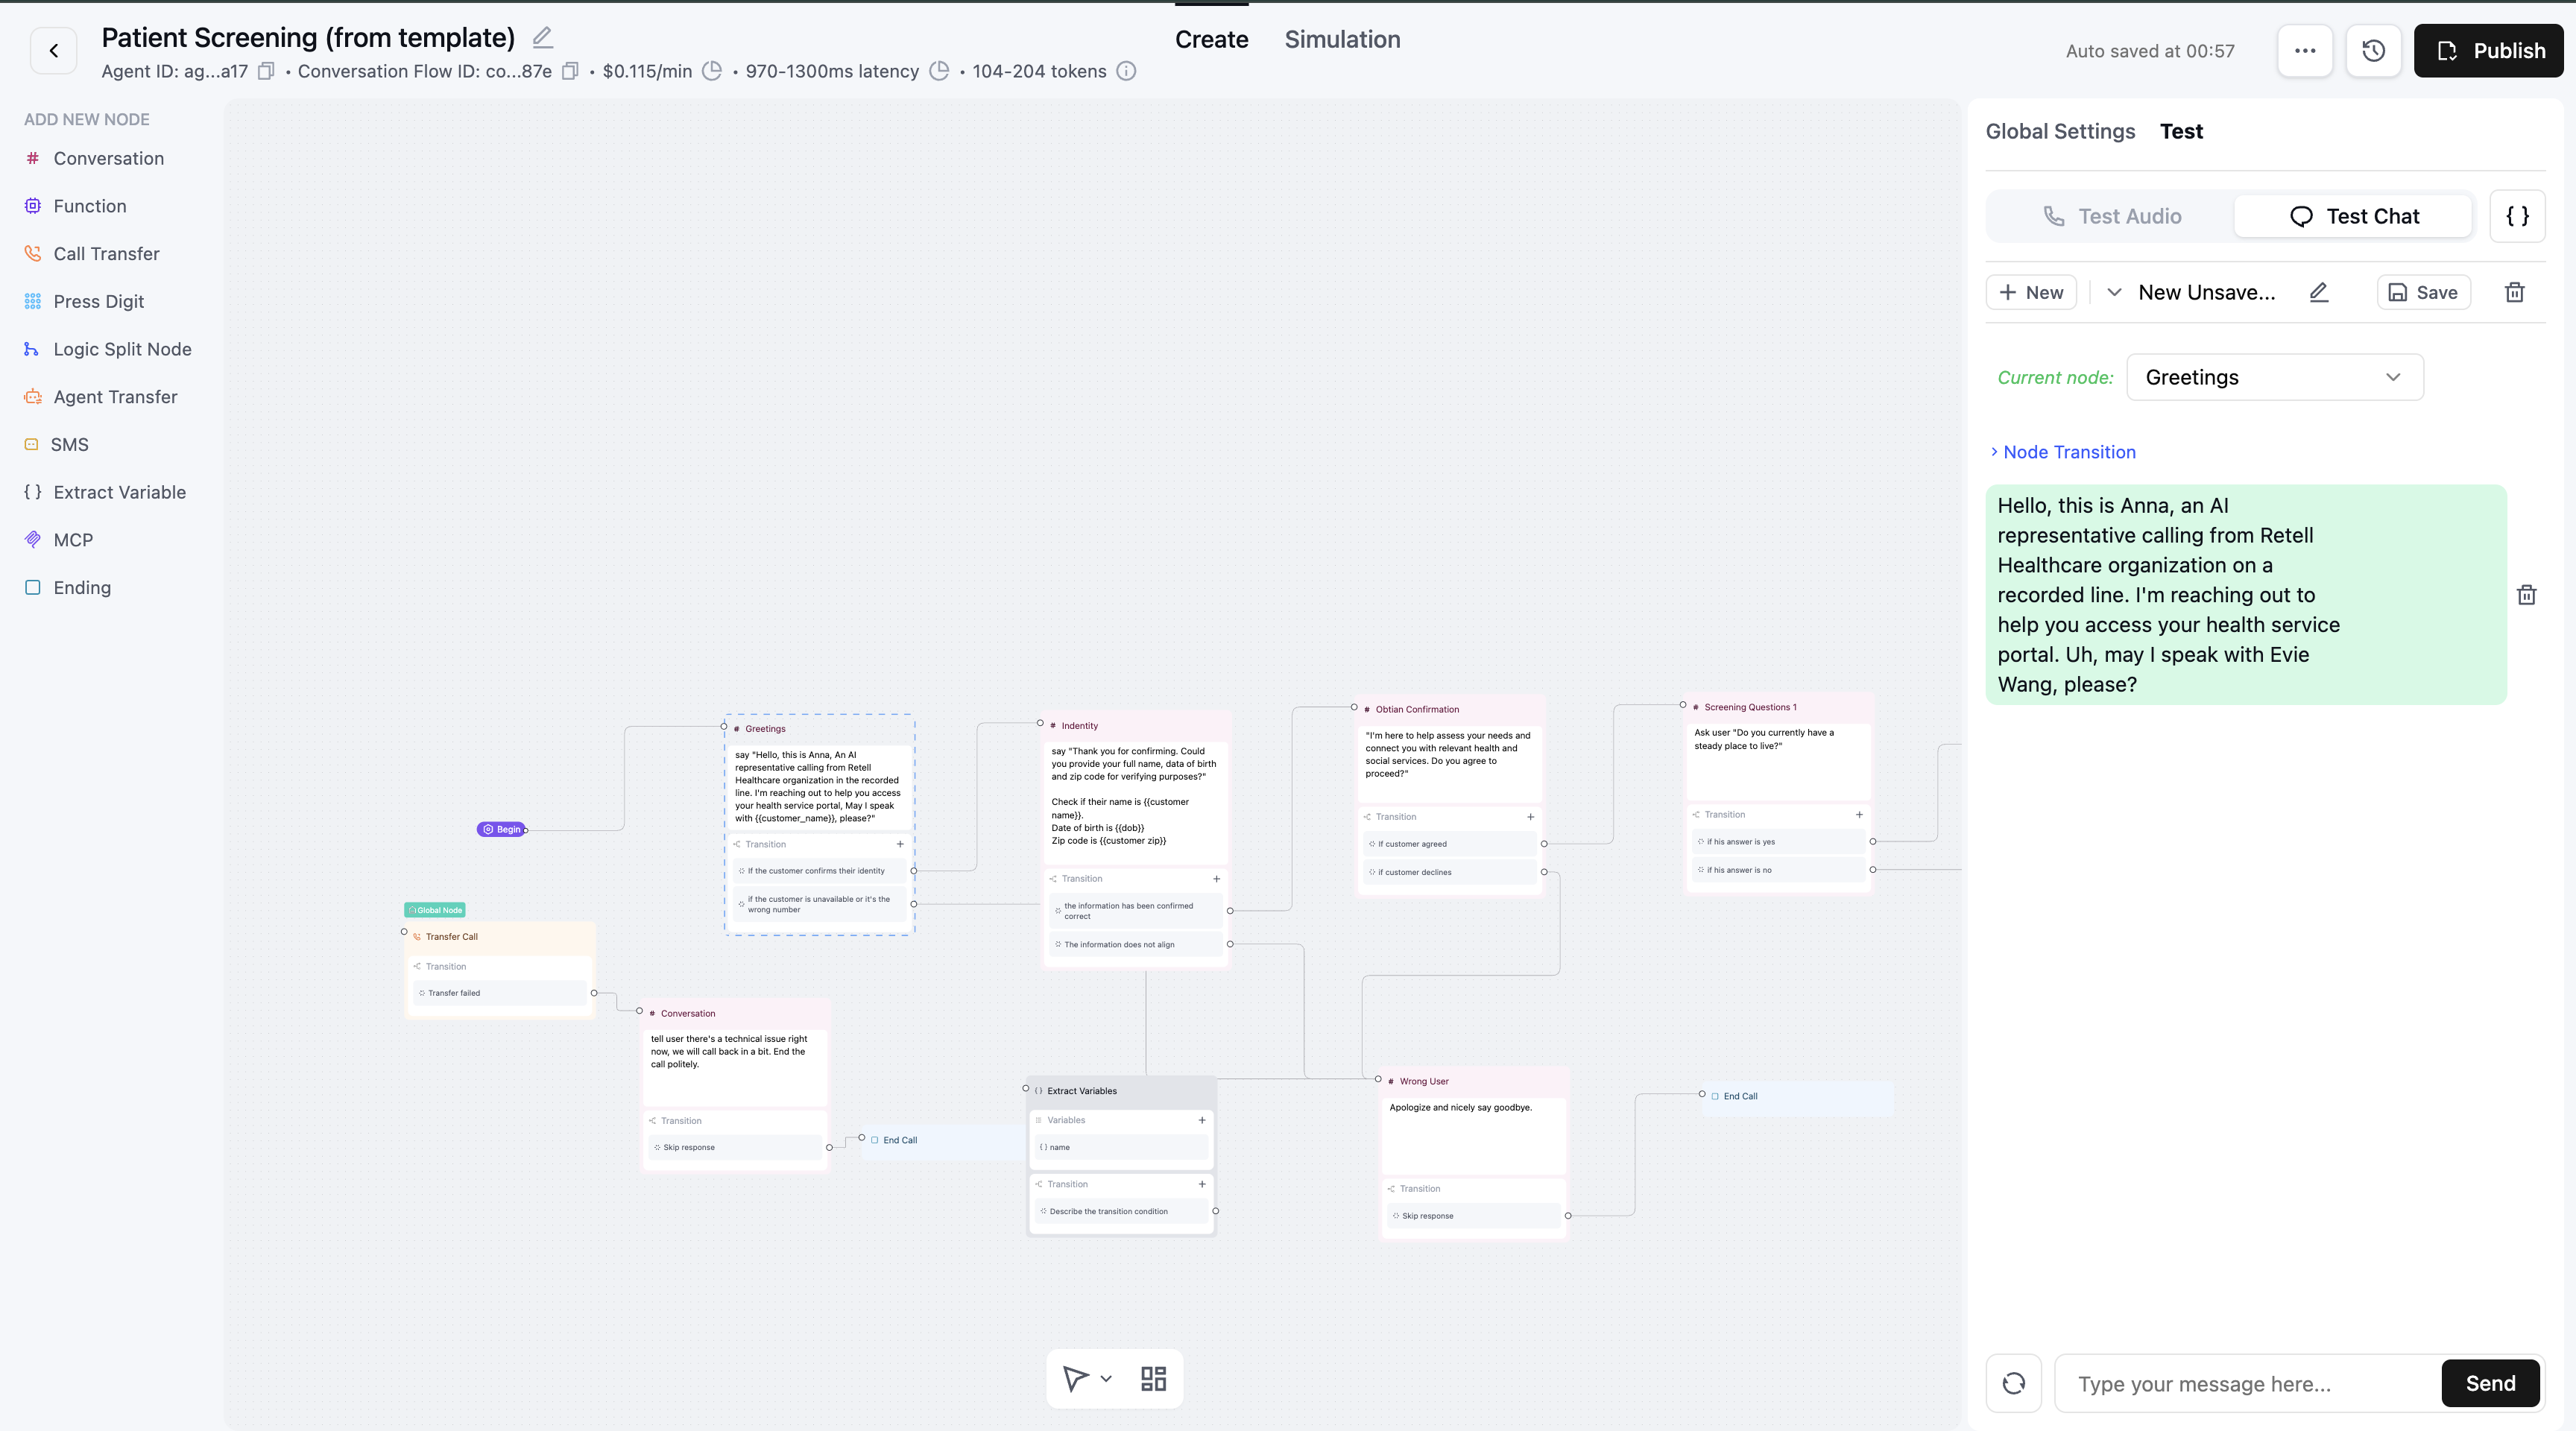Select the Obtian Confirmation node header
This screenshot has height=1431, width=2576.
pyautogui.click(x=1449, y=709)
